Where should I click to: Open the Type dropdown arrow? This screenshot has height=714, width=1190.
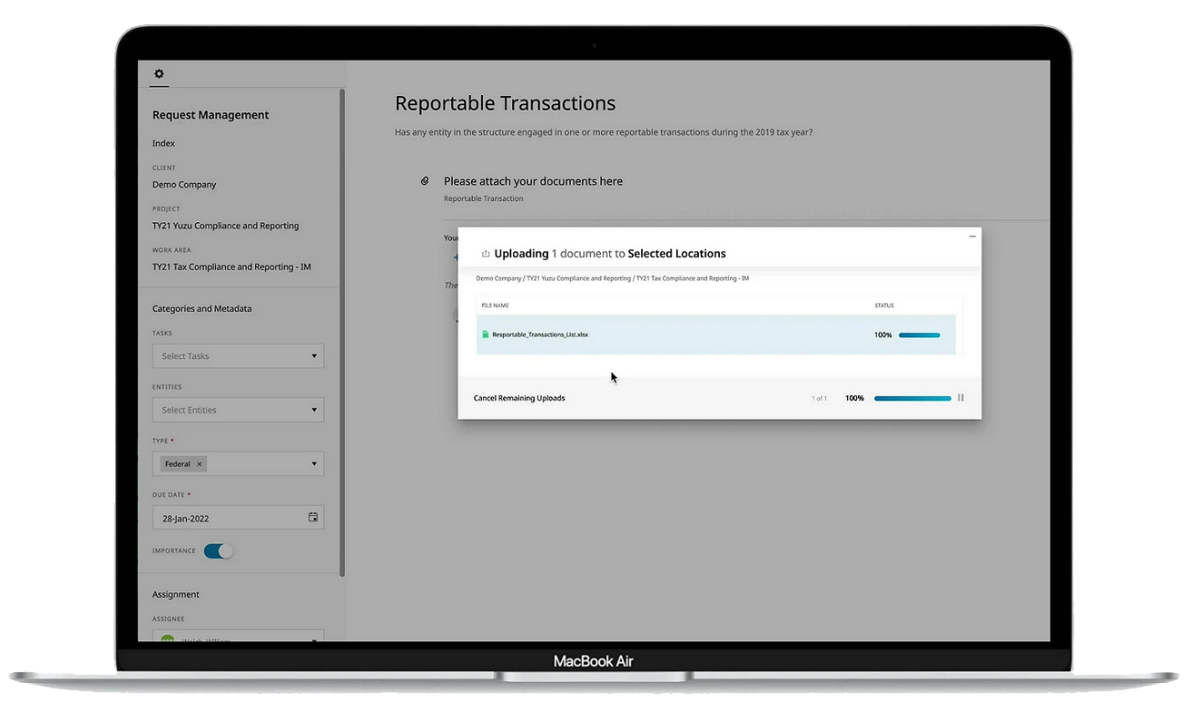pyautogui.click(x=314, y=464)
